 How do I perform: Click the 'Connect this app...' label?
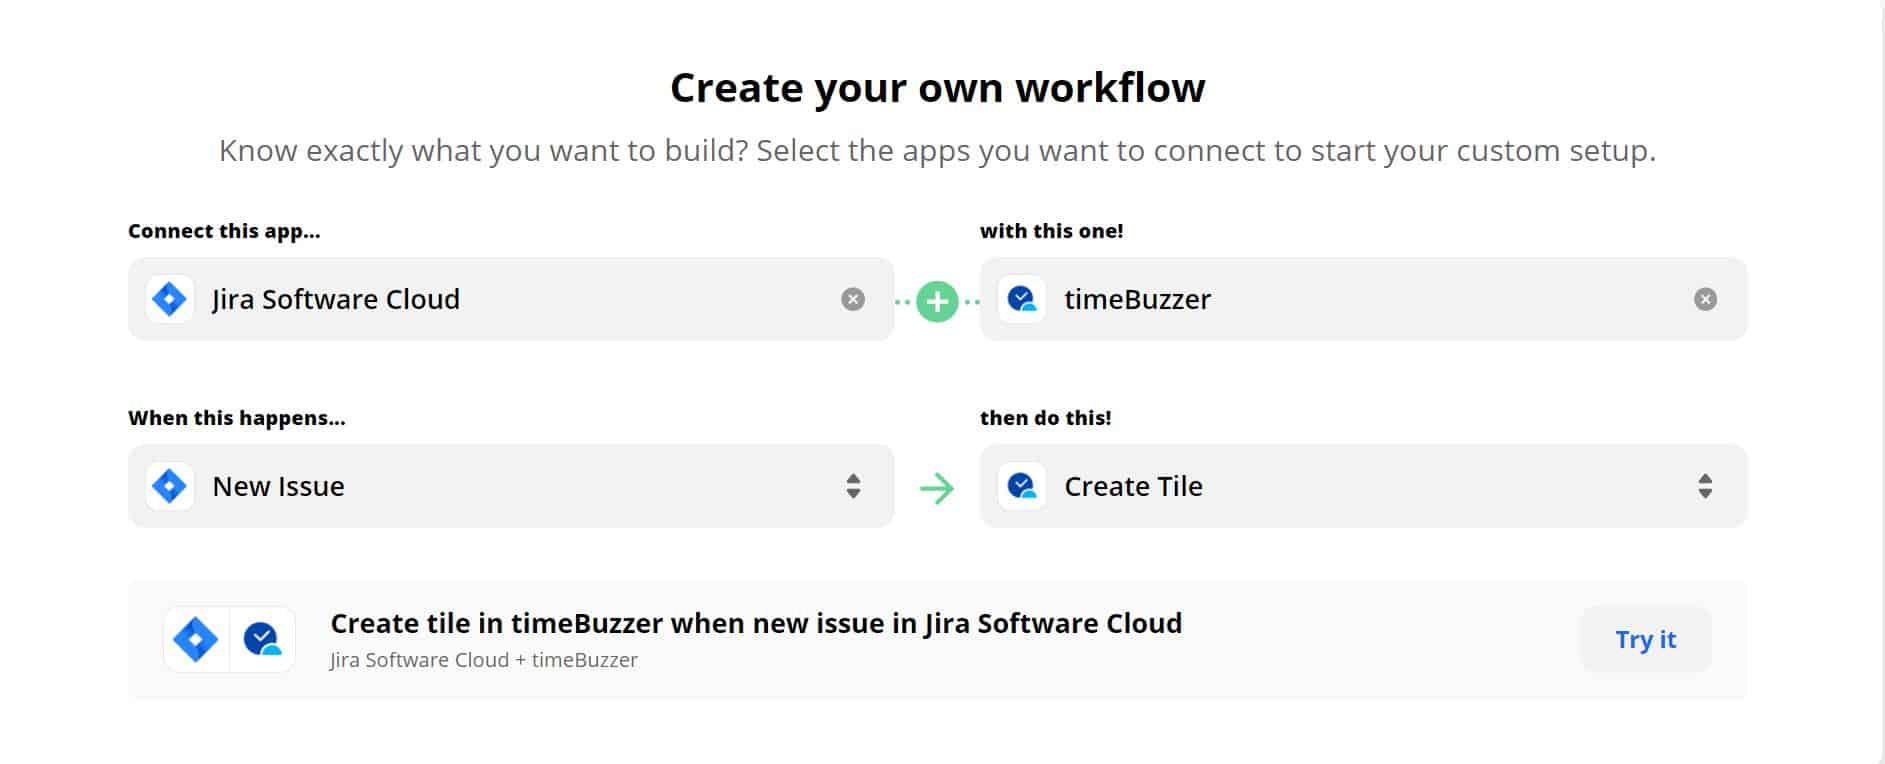pyautogui.click(x=224, y=231)
